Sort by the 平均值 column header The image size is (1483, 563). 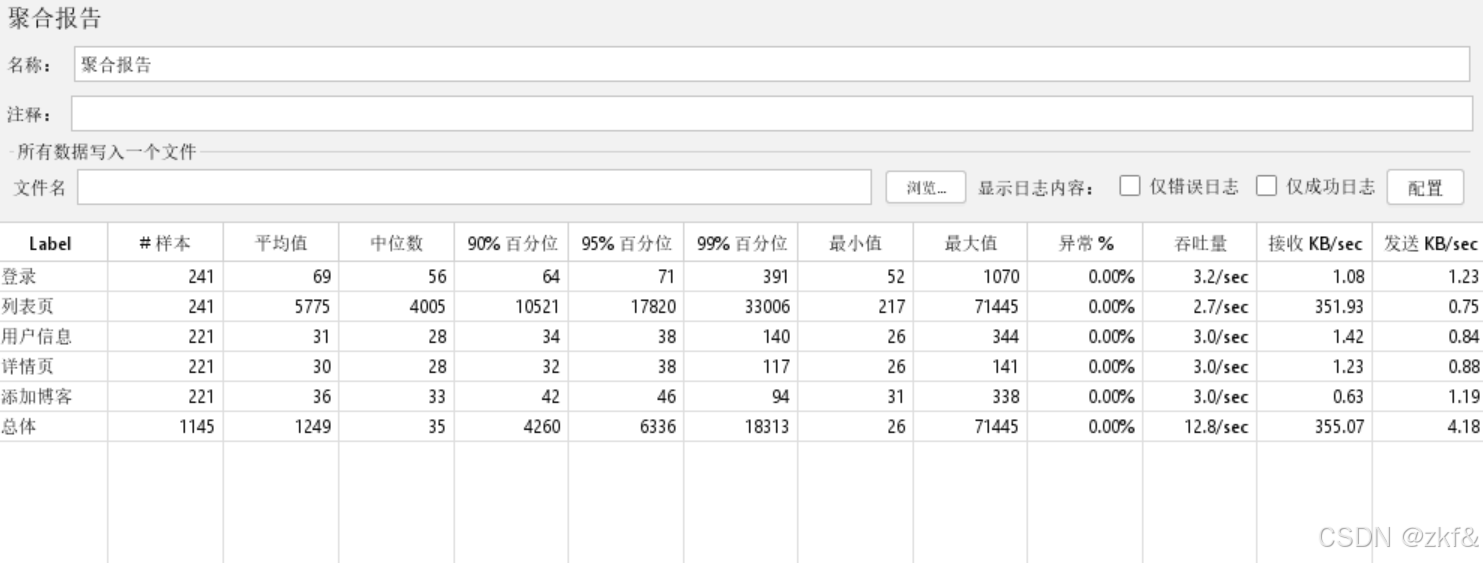point(280,244)
